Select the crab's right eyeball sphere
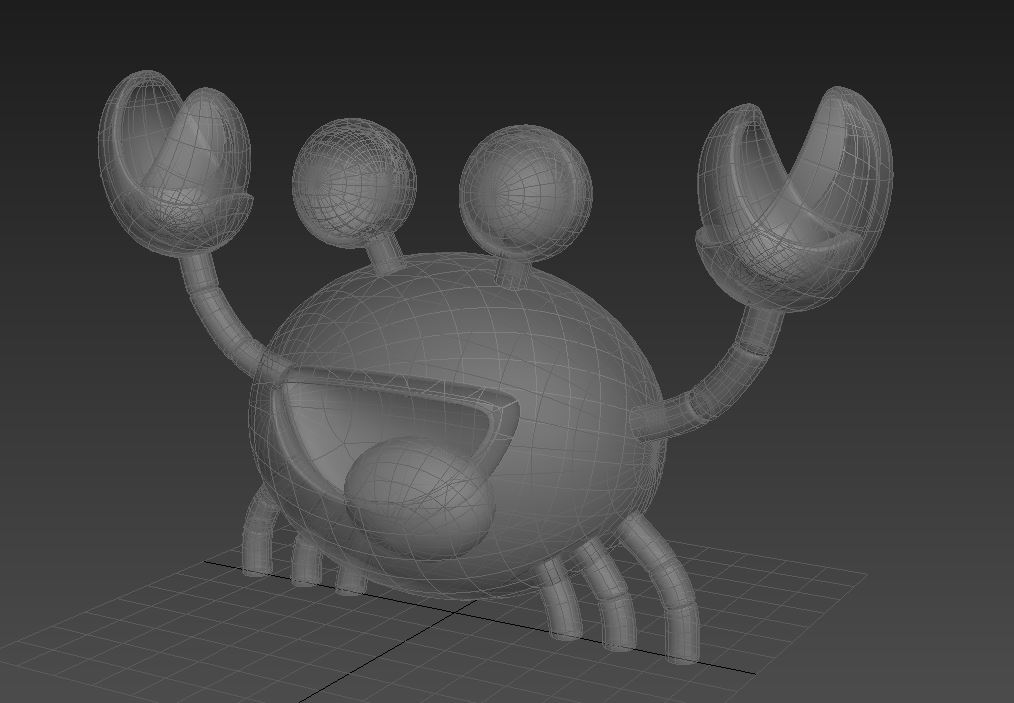This screenshot has width=1014, height=703. pos(525,193)
